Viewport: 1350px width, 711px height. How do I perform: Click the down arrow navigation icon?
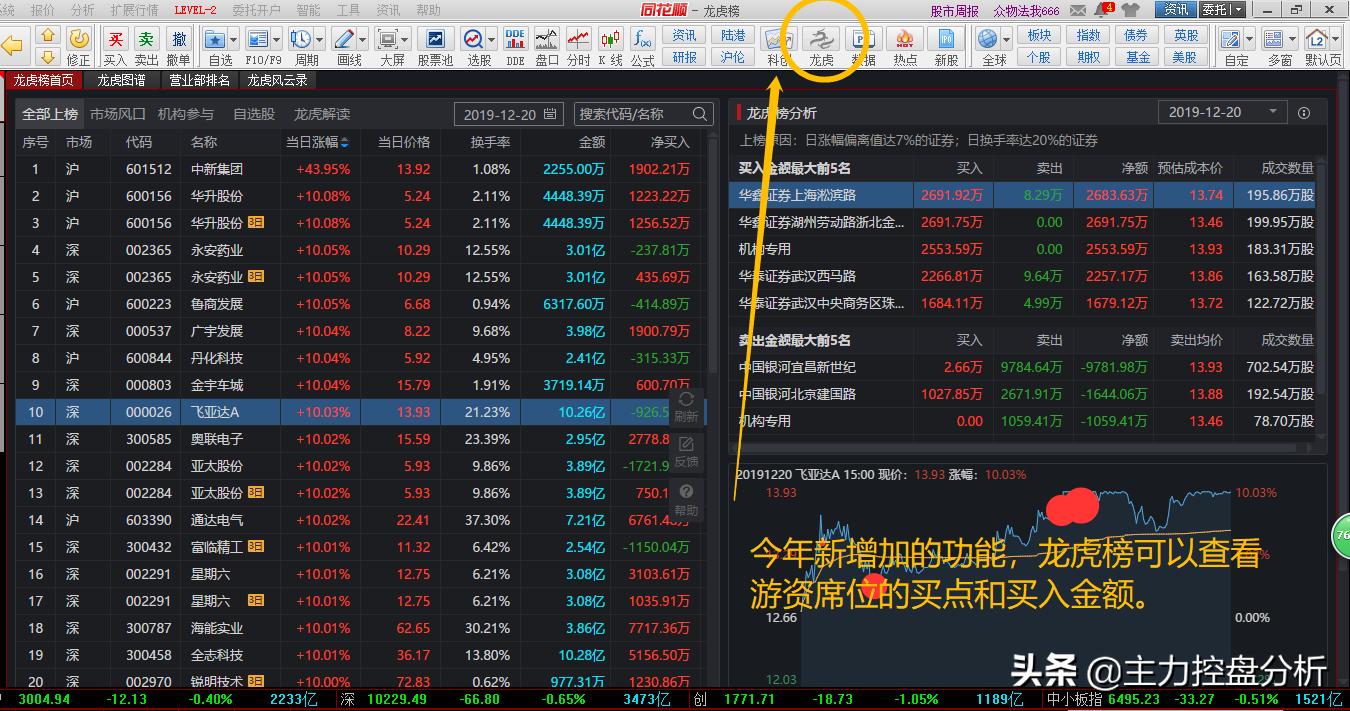[48, 57]
